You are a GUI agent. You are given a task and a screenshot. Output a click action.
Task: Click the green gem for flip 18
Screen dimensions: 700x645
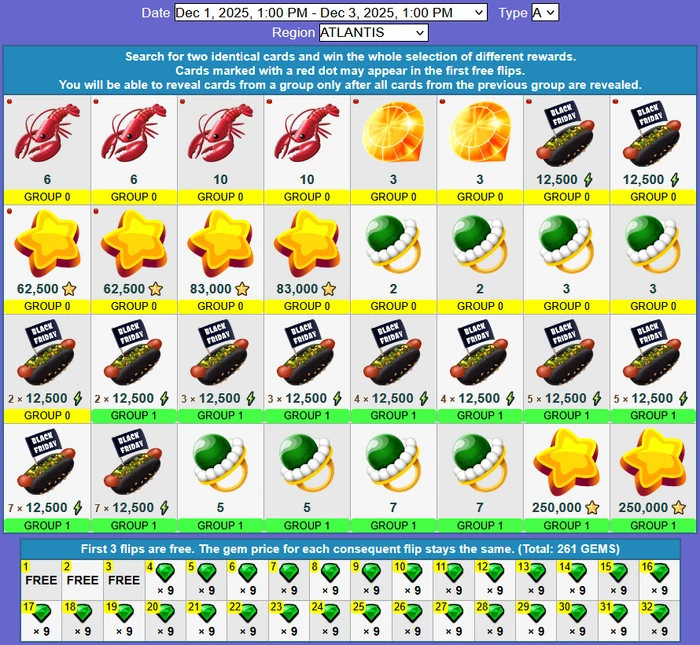point(83,613)
